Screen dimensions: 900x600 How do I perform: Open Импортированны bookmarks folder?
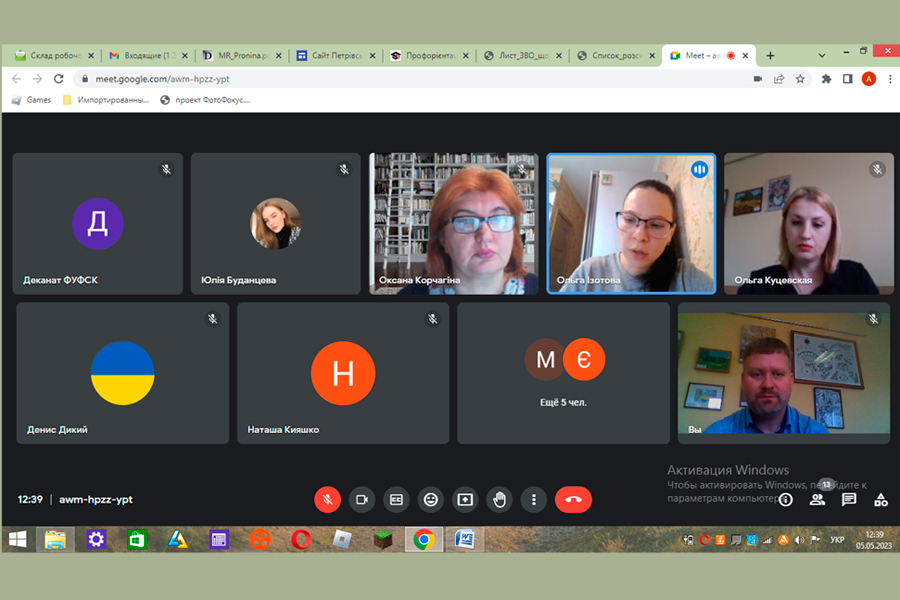click(106, 100)
